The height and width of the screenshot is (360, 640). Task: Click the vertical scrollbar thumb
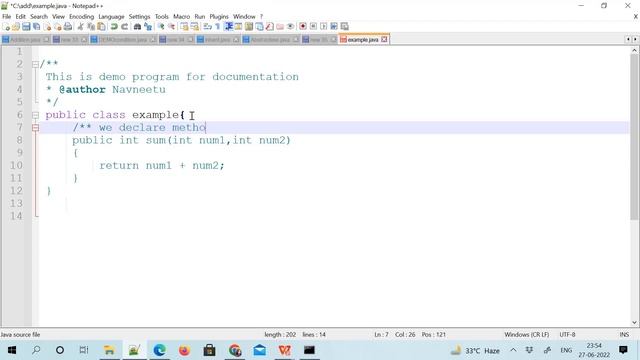[634, 137]
